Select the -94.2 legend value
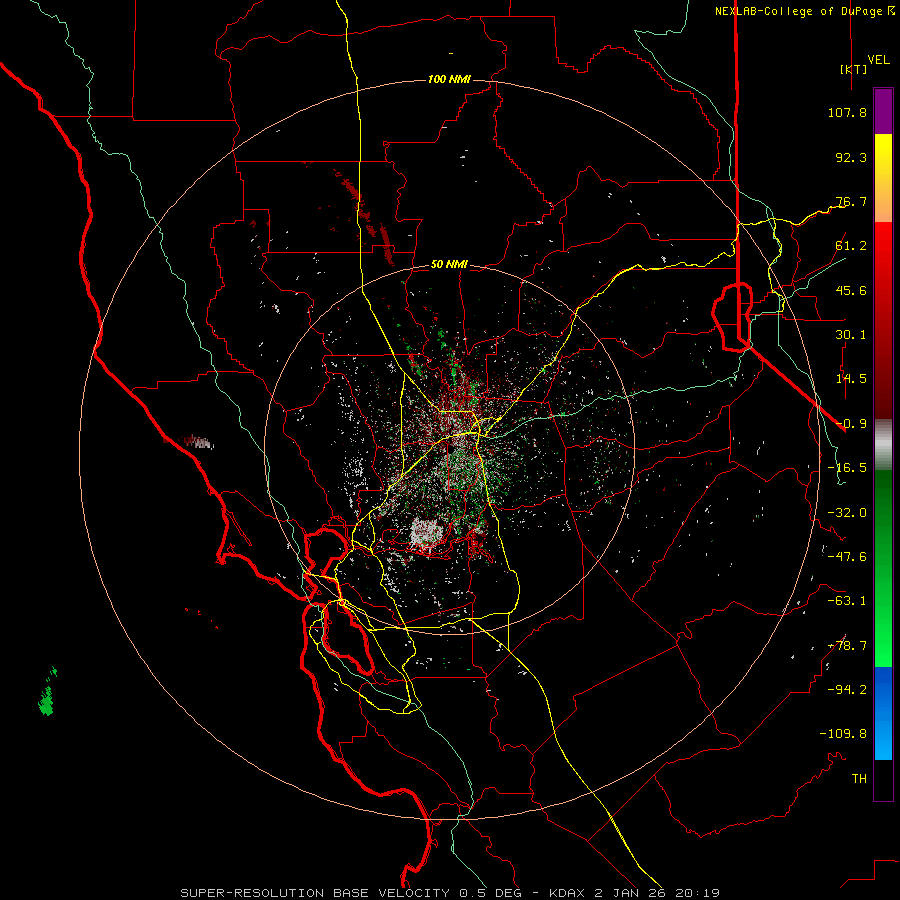The image size is (900, 900). coord(847,690)
